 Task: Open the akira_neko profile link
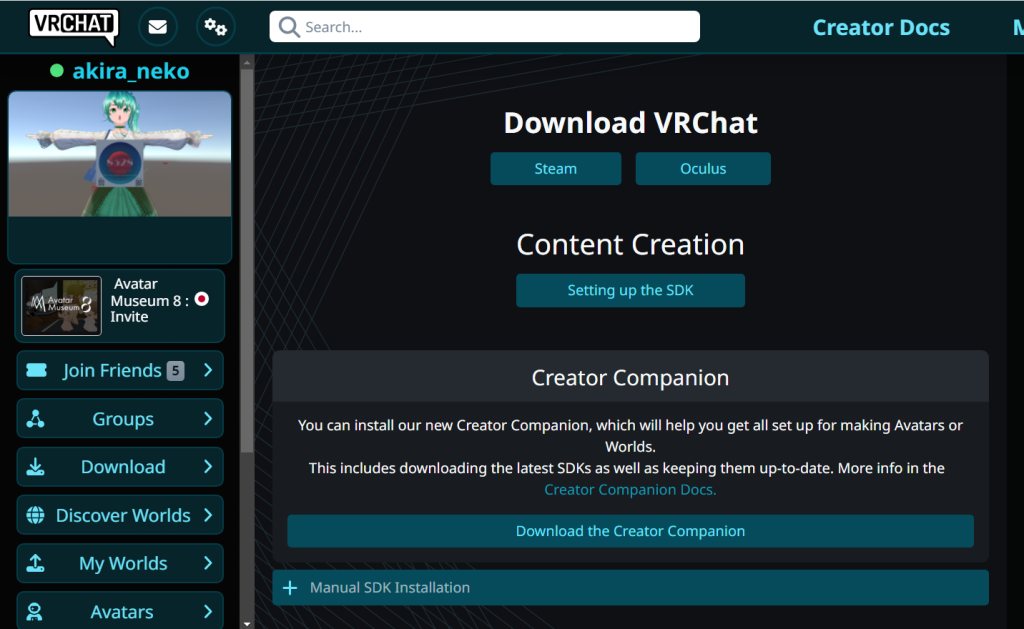point(131,71)
